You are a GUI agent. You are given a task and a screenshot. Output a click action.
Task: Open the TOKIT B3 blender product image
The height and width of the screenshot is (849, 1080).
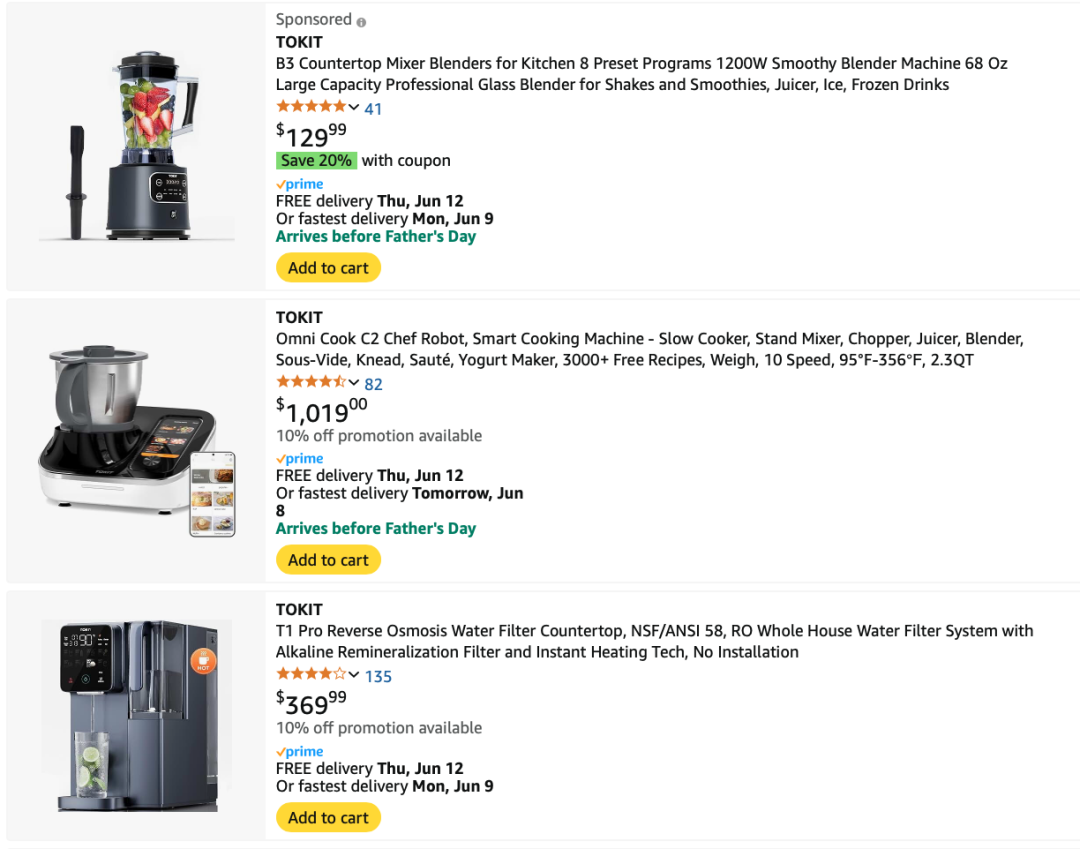tap(136, 146)
